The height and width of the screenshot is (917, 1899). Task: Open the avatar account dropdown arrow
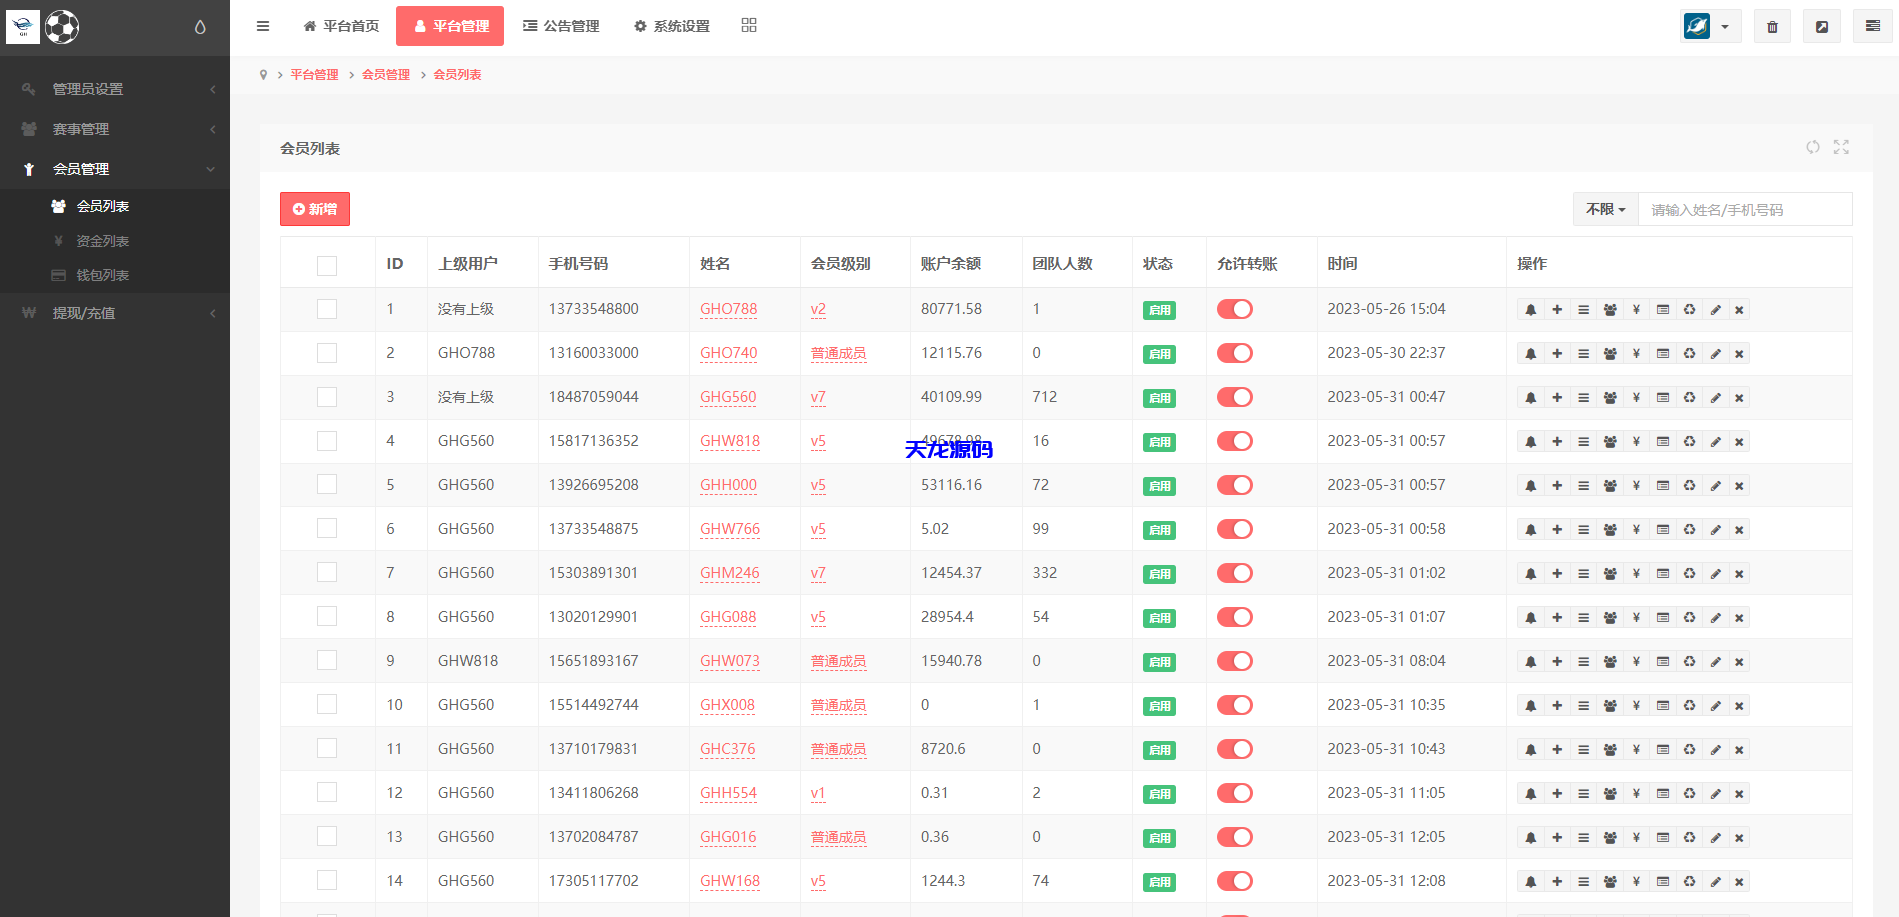(x=1725, y=25)
